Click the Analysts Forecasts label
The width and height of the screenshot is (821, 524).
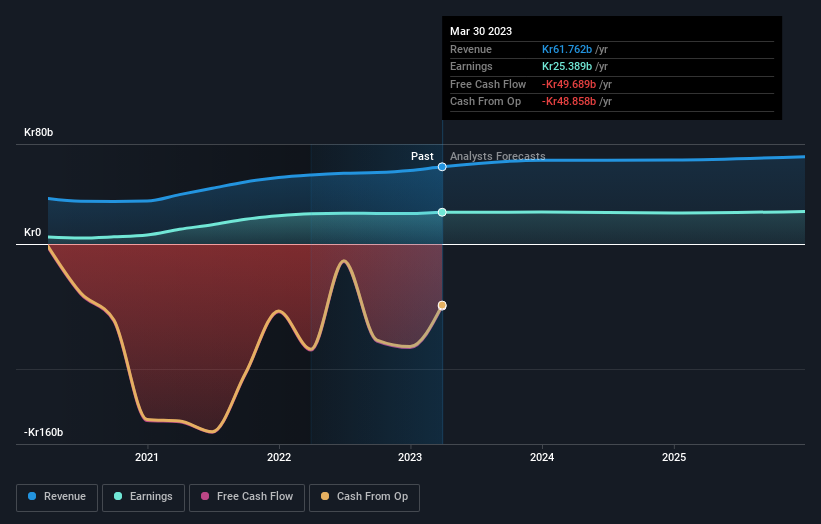[497, 156]
